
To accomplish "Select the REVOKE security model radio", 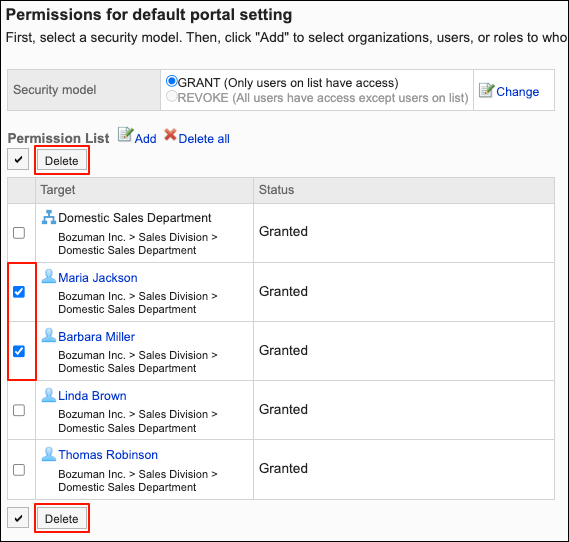I will [171, 96].
